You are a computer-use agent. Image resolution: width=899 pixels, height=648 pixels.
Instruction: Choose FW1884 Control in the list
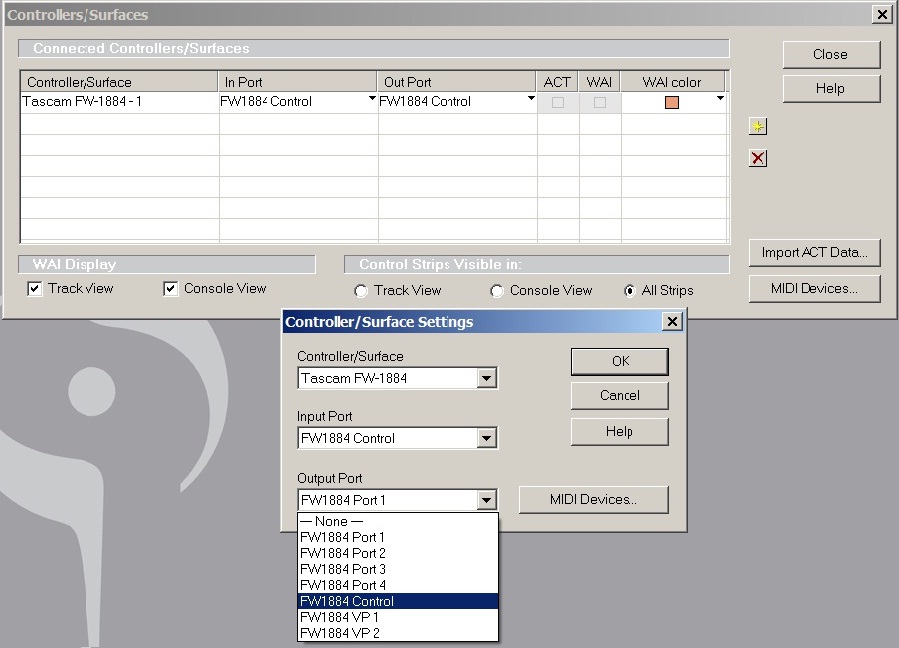click(x=398, y=601)
